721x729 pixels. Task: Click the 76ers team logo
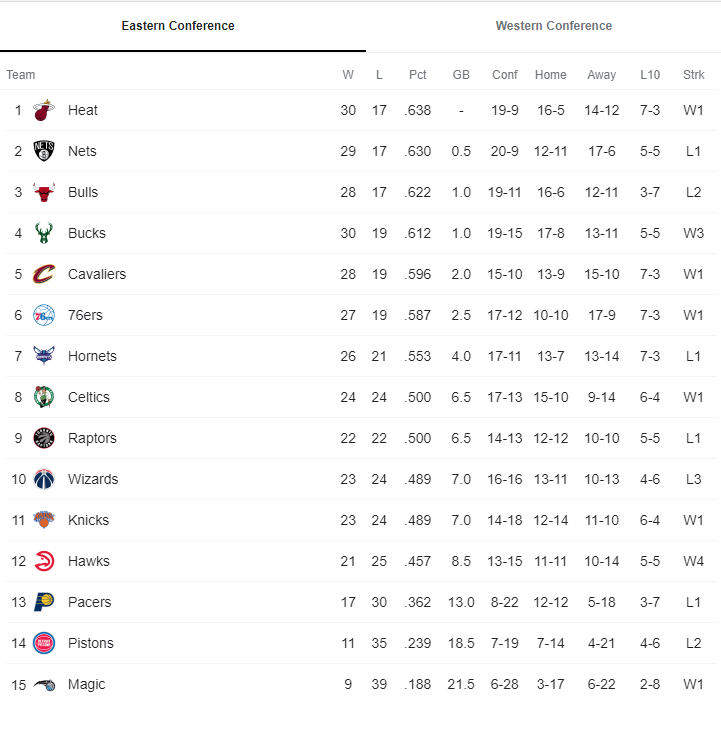click(44, 315)
